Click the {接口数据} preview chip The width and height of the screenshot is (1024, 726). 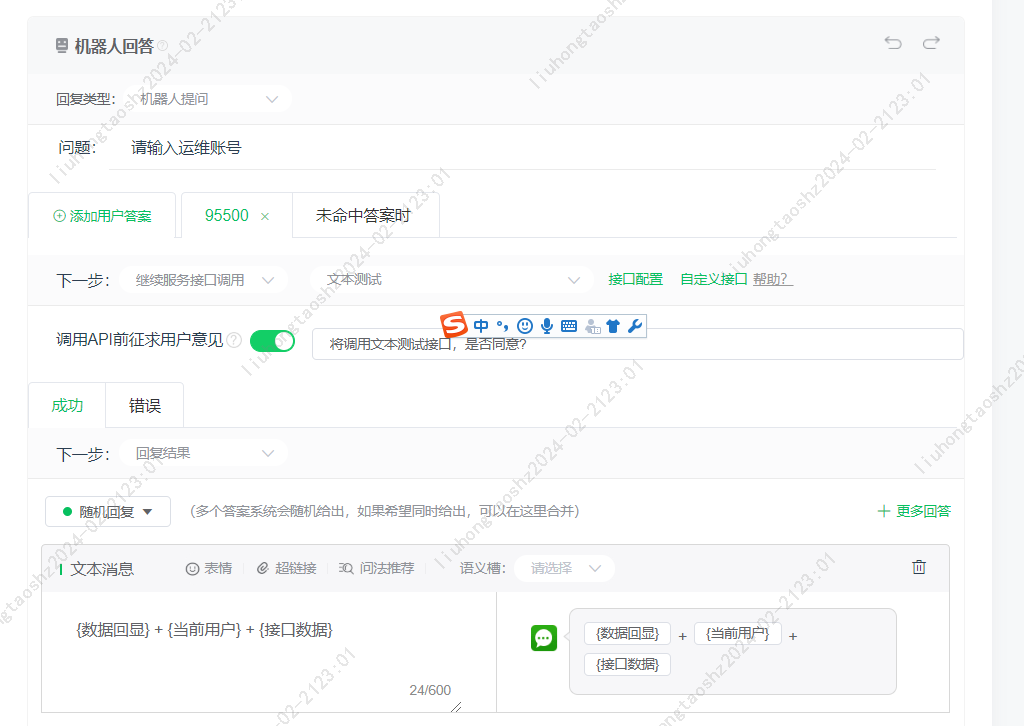(x=628, y=665)
